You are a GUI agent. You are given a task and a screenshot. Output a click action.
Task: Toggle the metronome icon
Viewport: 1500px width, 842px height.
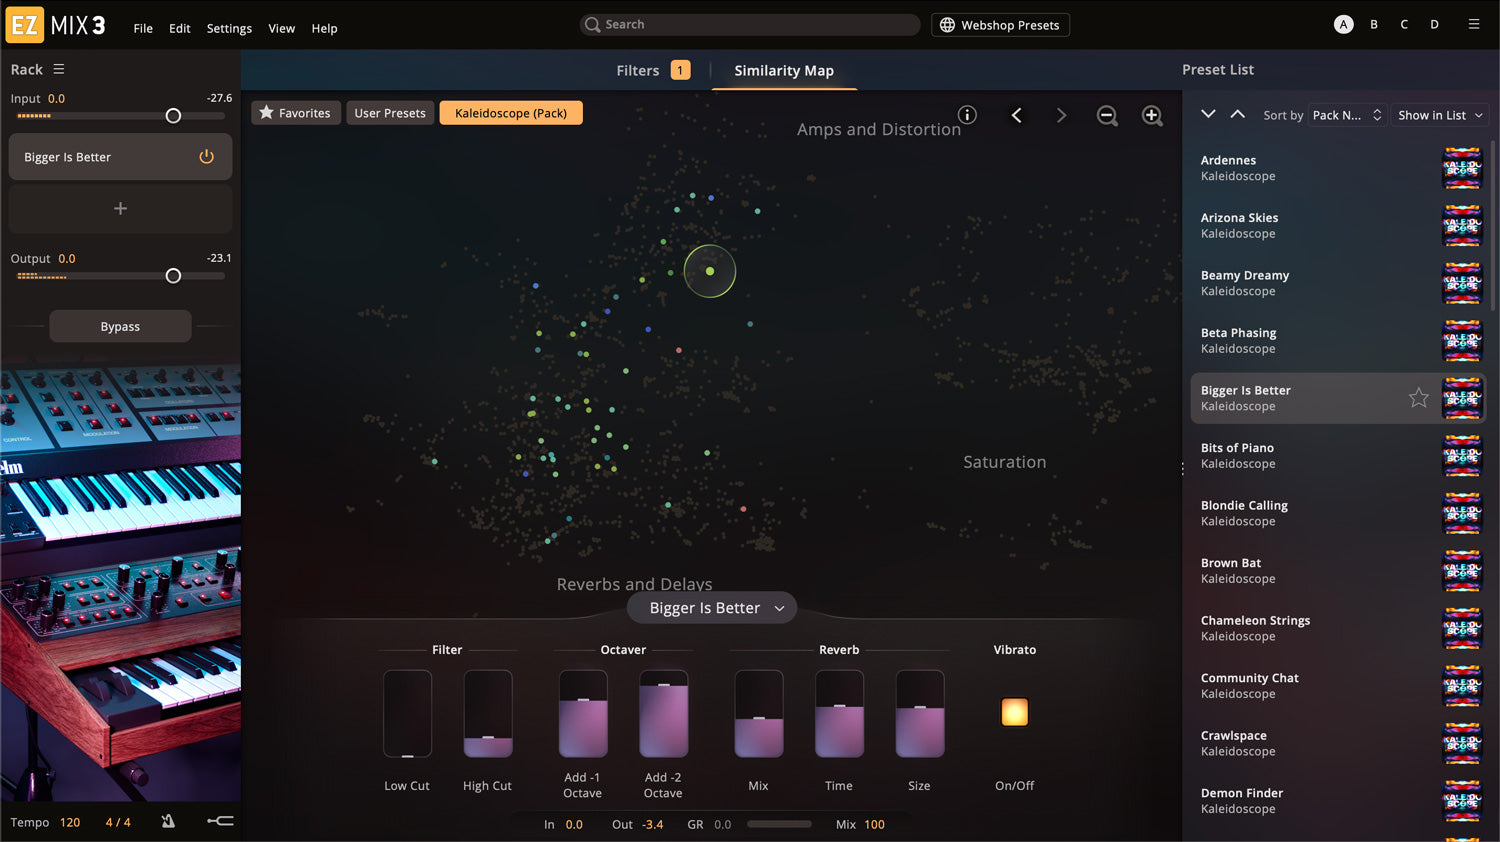168,822
